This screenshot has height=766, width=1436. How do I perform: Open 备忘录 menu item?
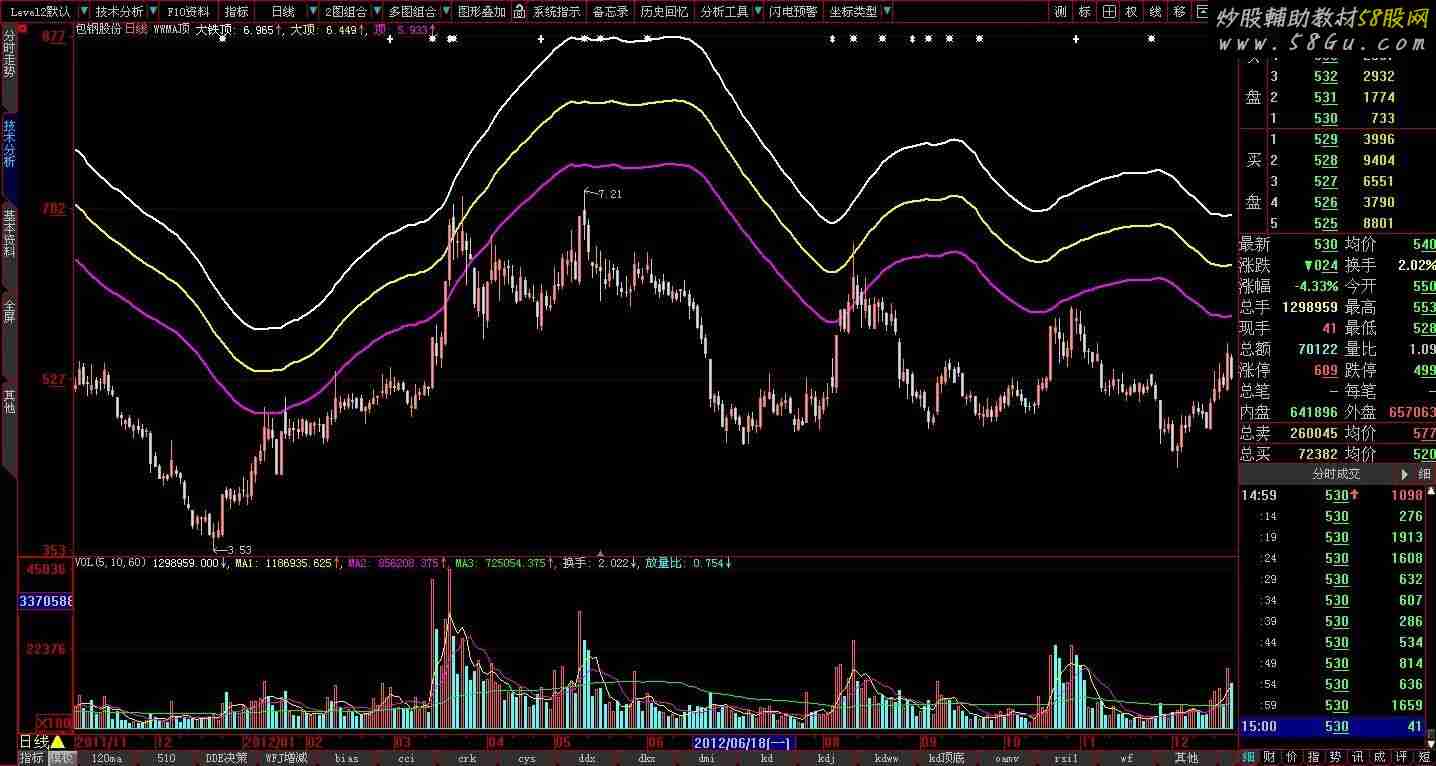tap(610, 12)
